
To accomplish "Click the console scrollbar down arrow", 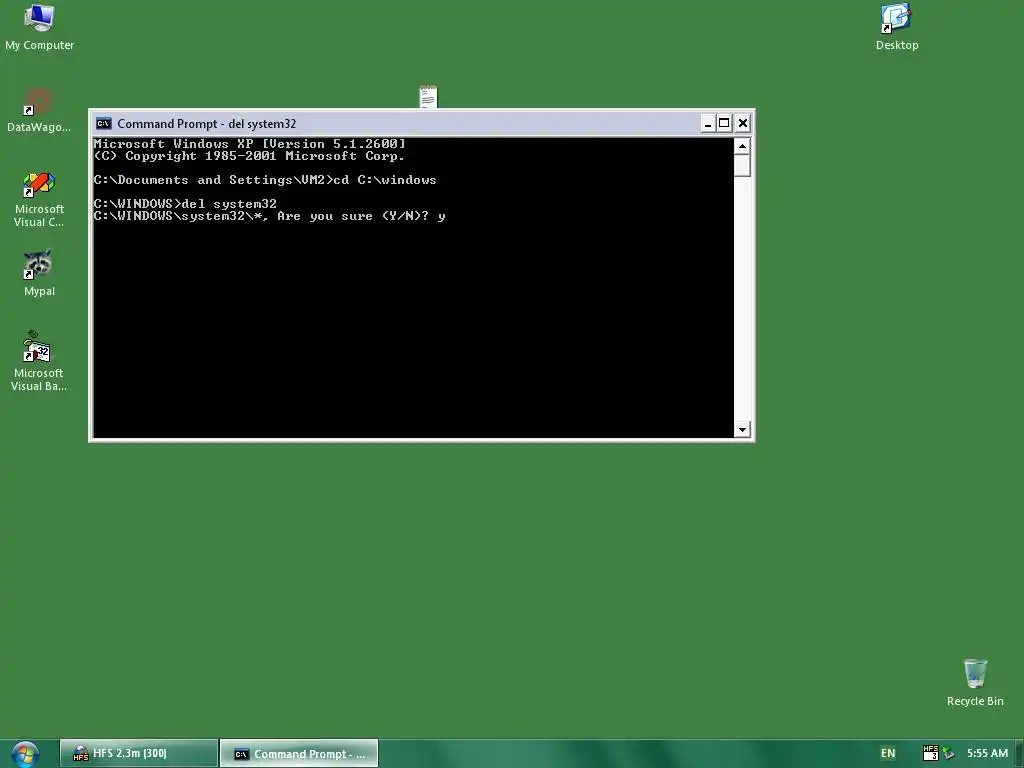I will pyautogui.click(x=742, y=430).
